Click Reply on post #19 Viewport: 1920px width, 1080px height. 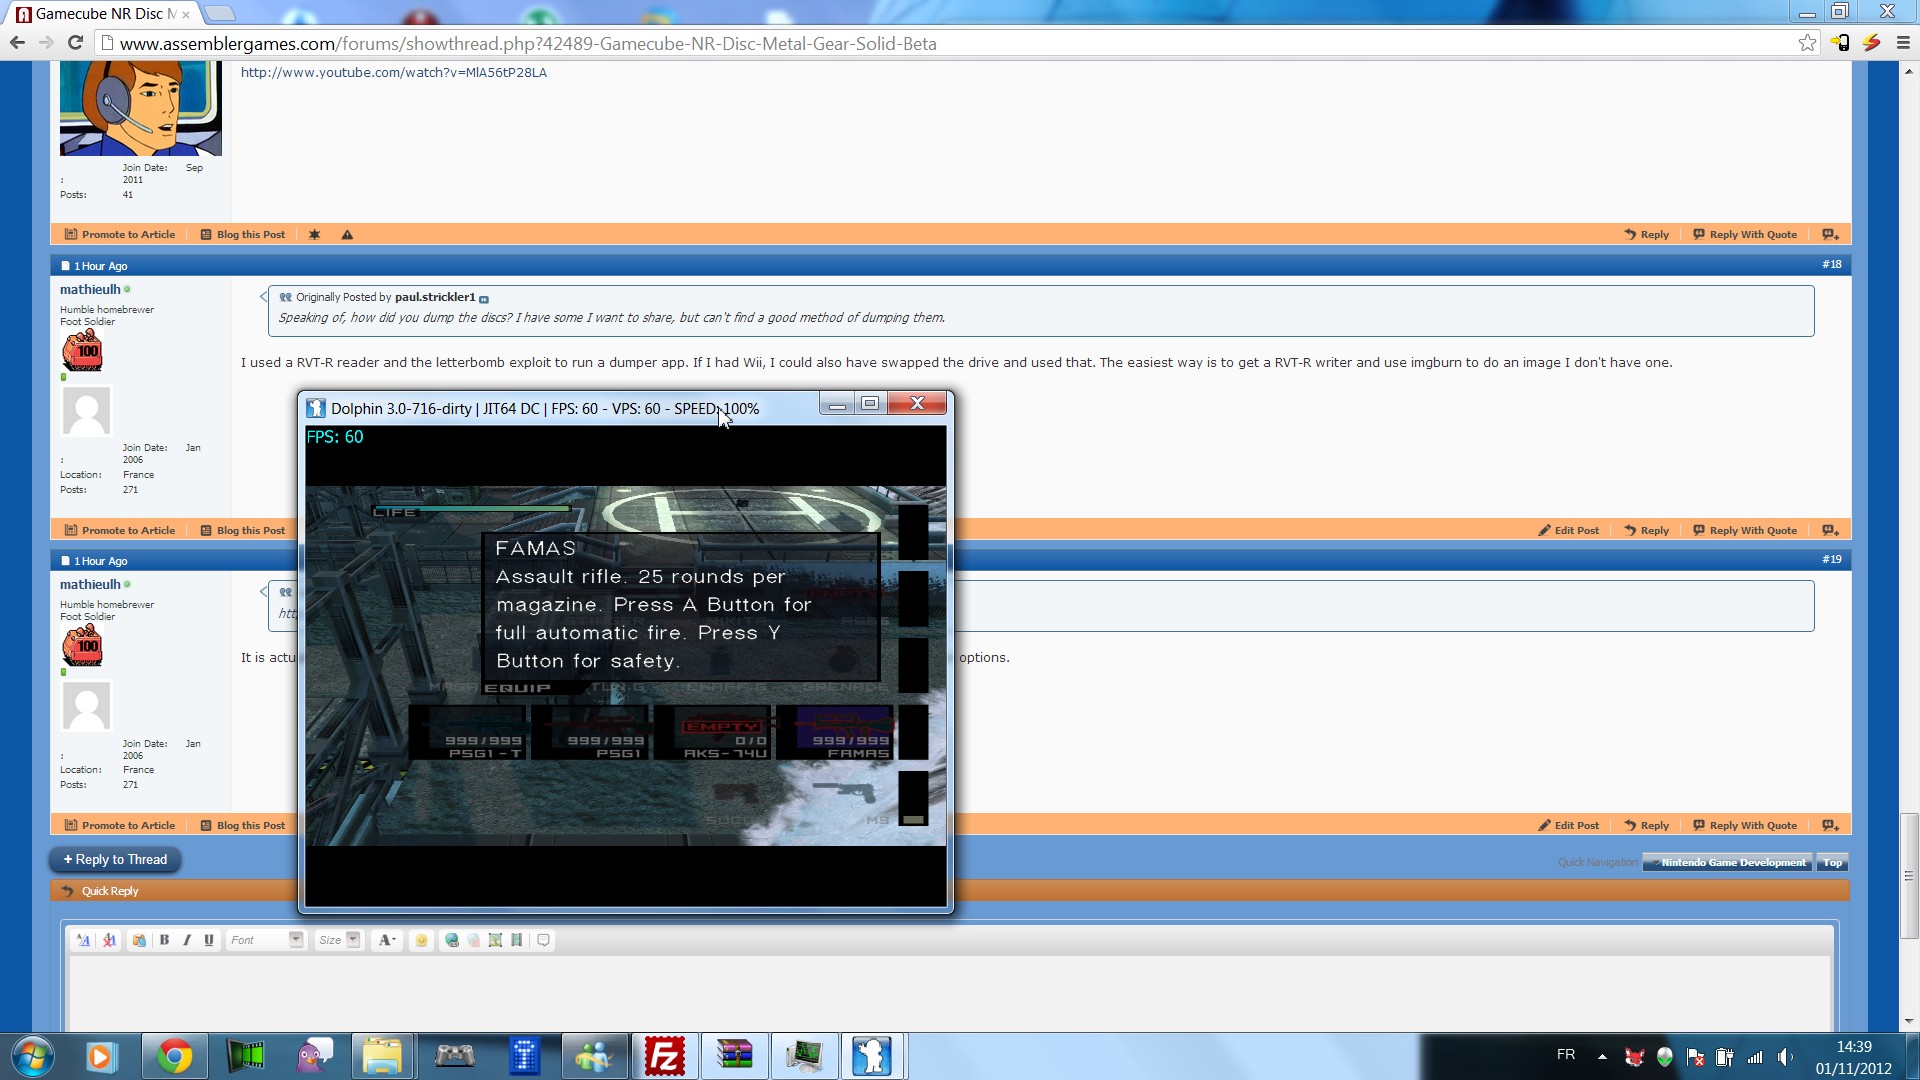pos(1647,825)
